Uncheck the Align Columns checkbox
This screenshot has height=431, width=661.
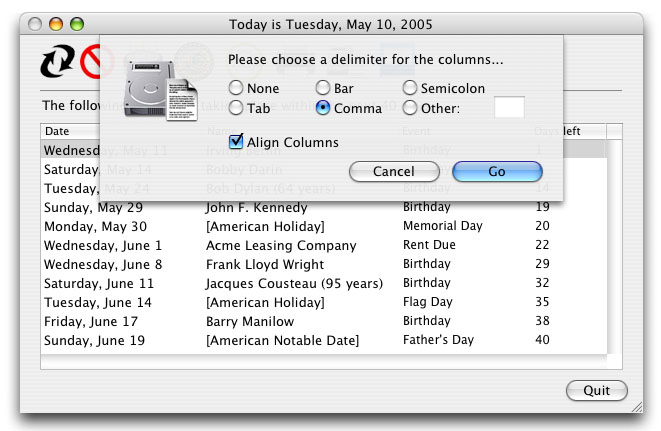pos(236,142)
